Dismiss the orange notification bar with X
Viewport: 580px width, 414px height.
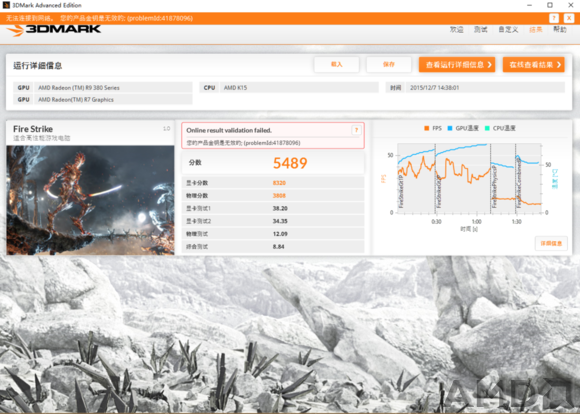(x=569, y=18)
